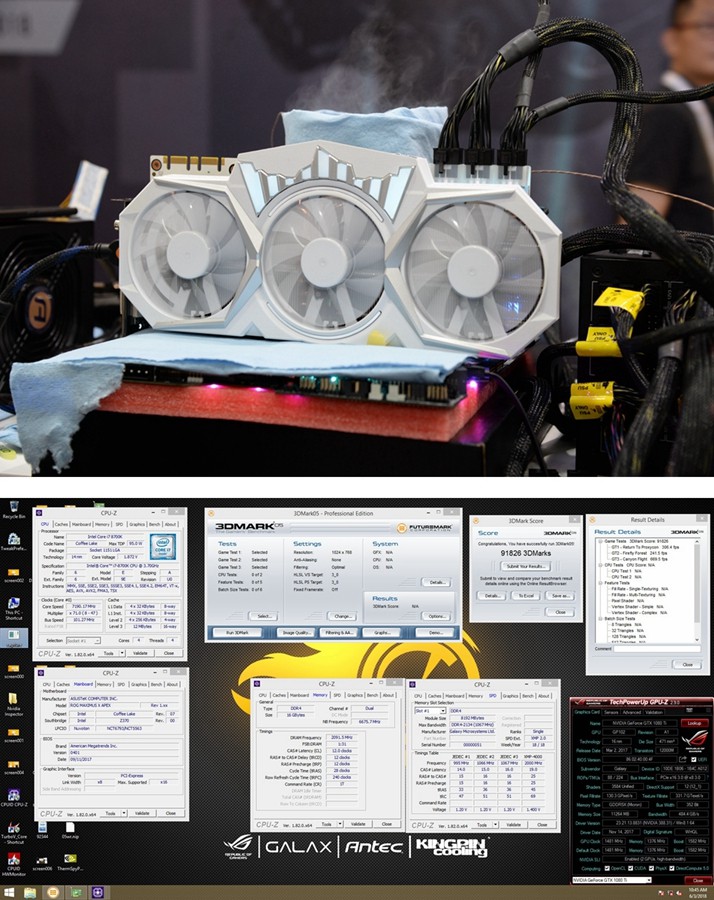This screenshot has height=900, width=714.
Task: Open Graphics tab in Mainboard CPU-Z window
Action: pyautogui.click(x=139, y=684)
